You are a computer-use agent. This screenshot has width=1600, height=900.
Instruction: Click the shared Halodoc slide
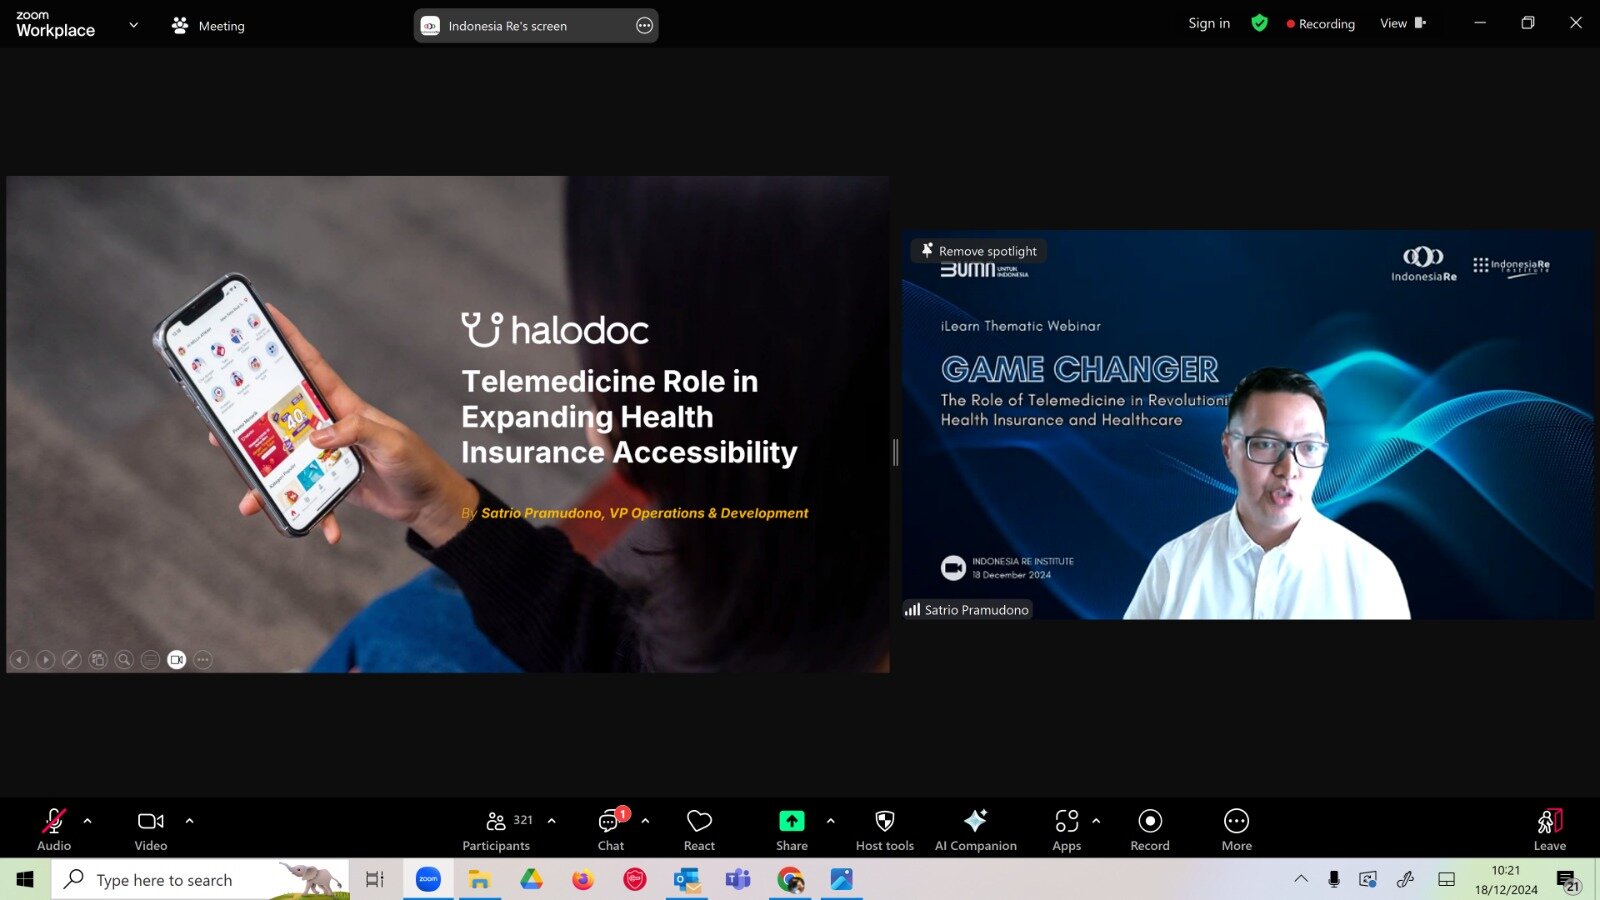tap(448, 424)
